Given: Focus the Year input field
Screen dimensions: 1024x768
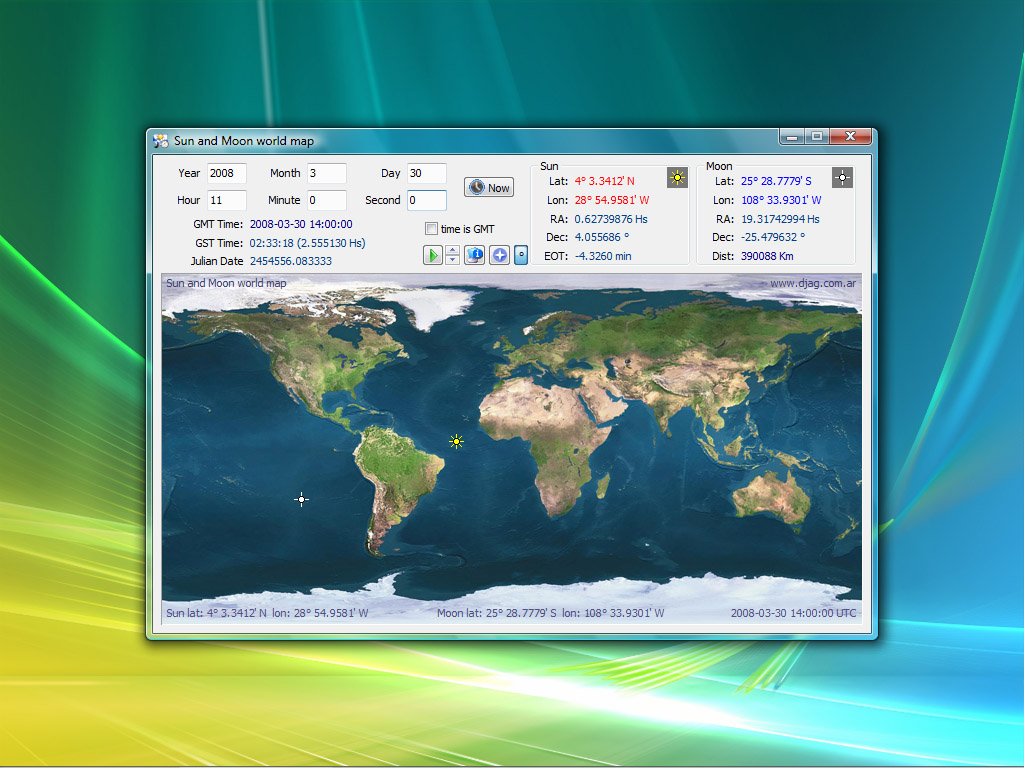Looking at the screenshot, I should (226, 173).
